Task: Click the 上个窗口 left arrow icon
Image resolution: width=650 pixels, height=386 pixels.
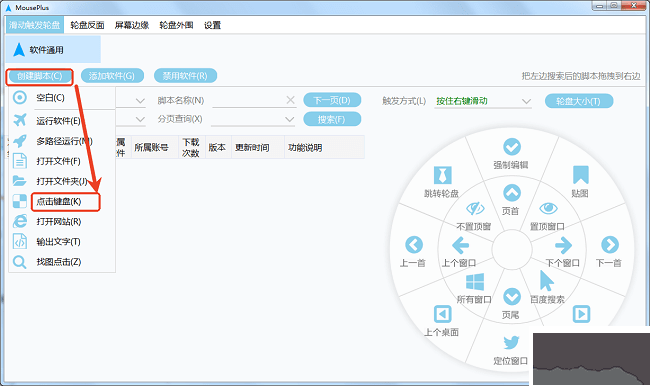Action: (x=460, y=245)
